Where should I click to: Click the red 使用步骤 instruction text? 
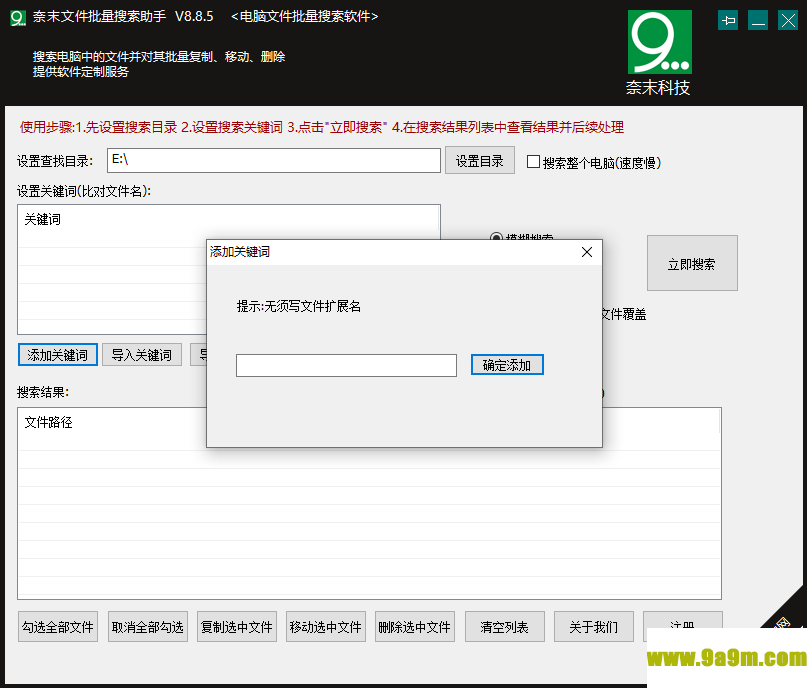322,127
